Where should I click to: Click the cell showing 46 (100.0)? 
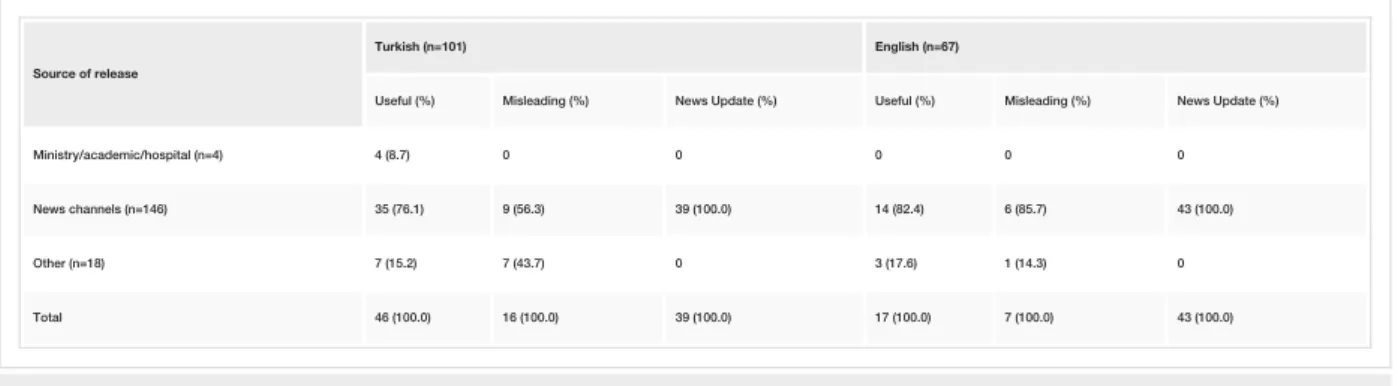pyautogui.click(x=427, y=317)
